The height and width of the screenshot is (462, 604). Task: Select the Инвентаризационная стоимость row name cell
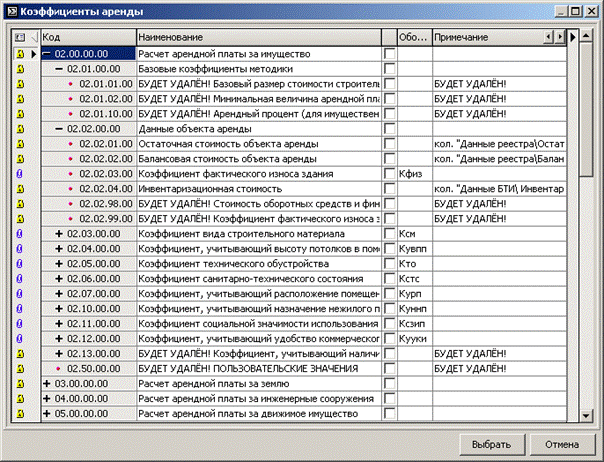(x=258, y=188)
